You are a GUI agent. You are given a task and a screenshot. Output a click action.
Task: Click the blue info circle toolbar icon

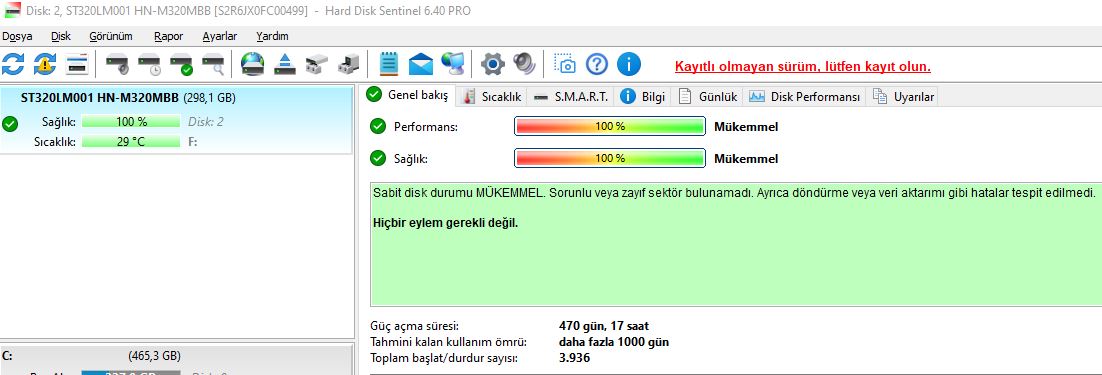pos(629,65)
